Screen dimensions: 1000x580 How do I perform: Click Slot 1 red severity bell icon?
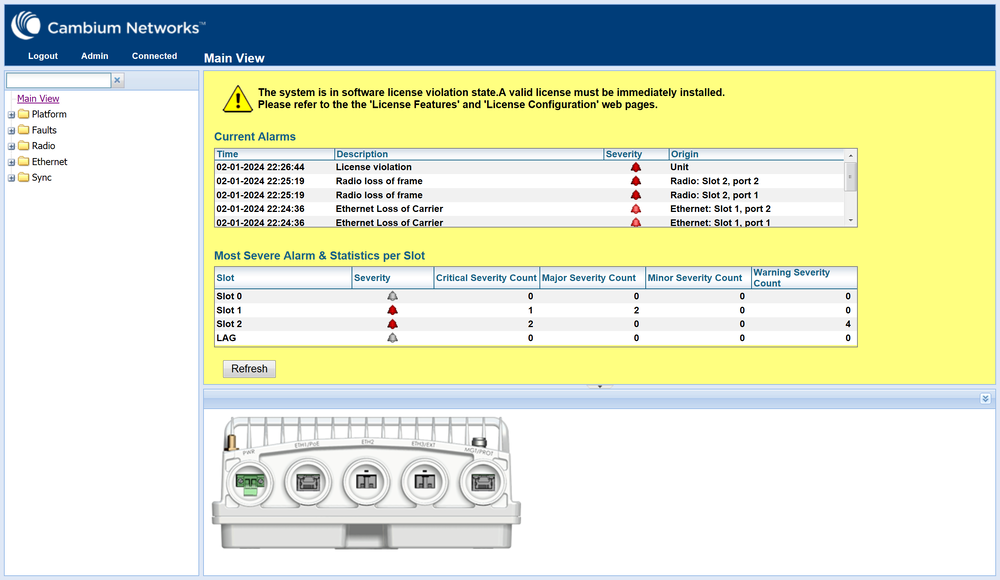tap(392, 311)
